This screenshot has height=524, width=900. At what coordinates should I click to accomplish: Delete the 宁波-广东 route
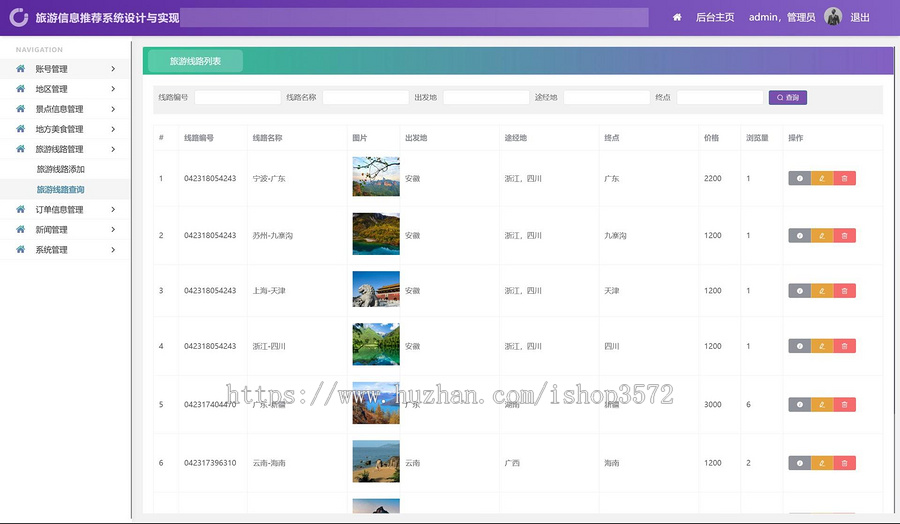[x=844, y=178]
